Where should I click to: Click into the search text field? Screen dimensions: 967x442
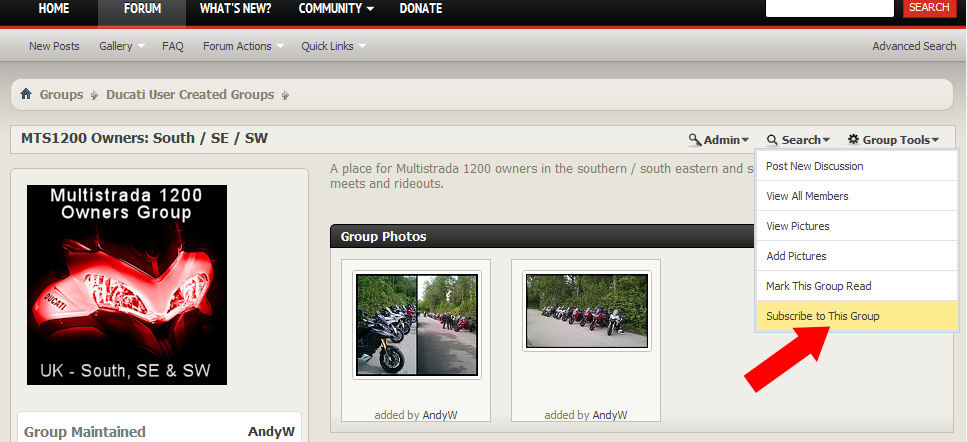point(829,7)
